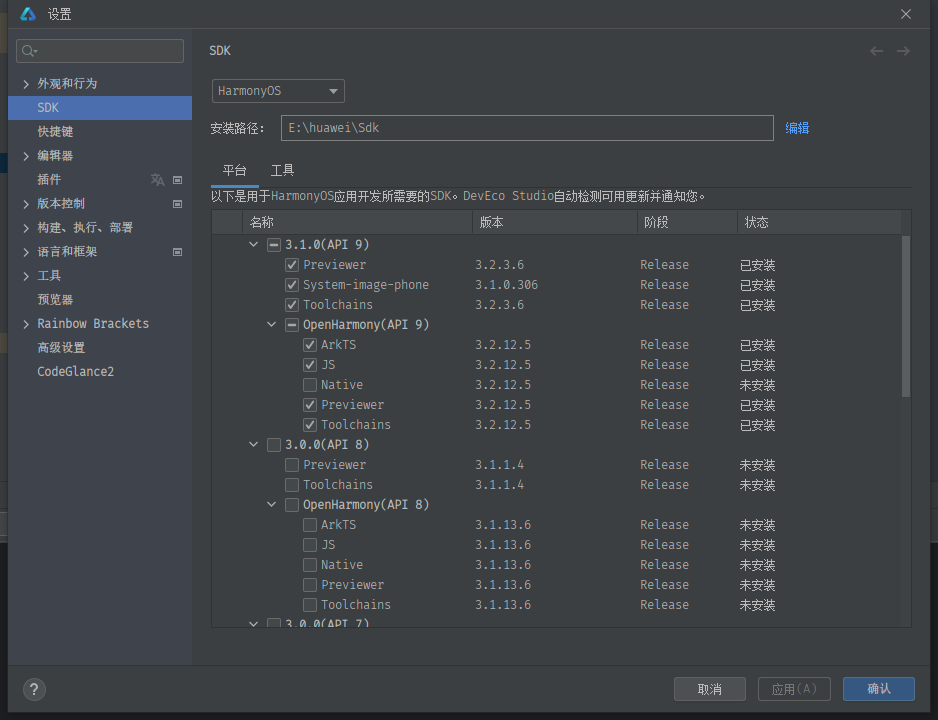This screenshot has width=938, height=720.
Task: Click the project-level icon beside 语言和框架
Action: tap(178, 252)
